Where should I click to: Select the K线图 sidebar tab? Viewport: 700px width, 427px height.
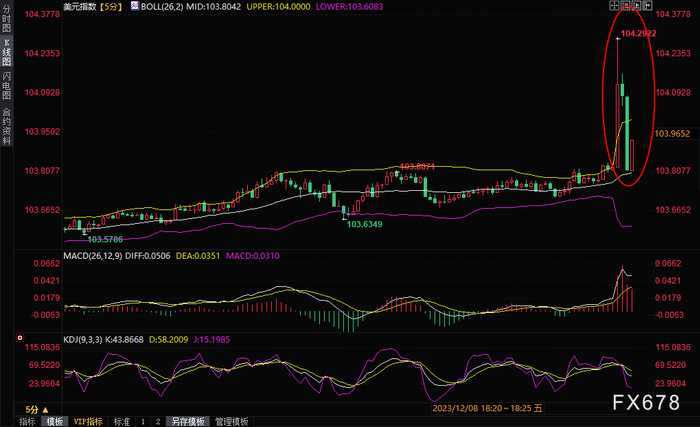[6, 52]
